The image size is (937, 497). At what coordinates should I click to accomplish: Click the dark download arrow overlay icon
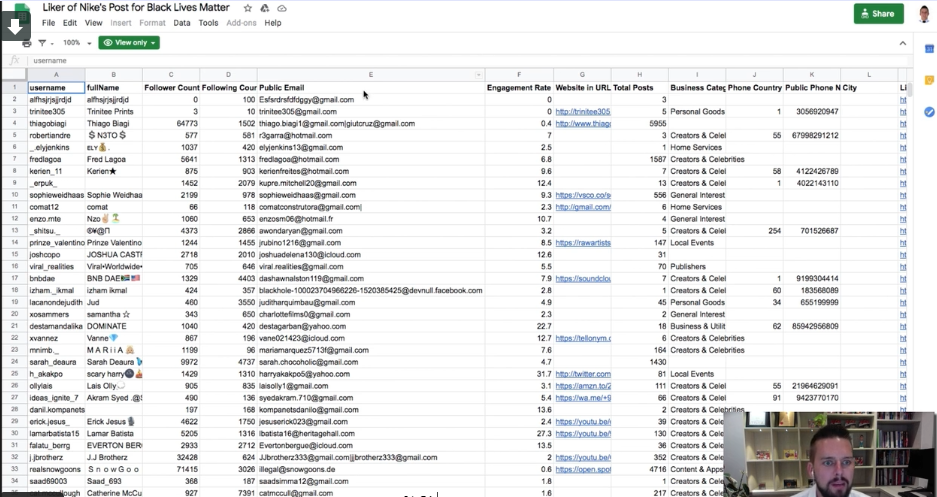(16, 27)
